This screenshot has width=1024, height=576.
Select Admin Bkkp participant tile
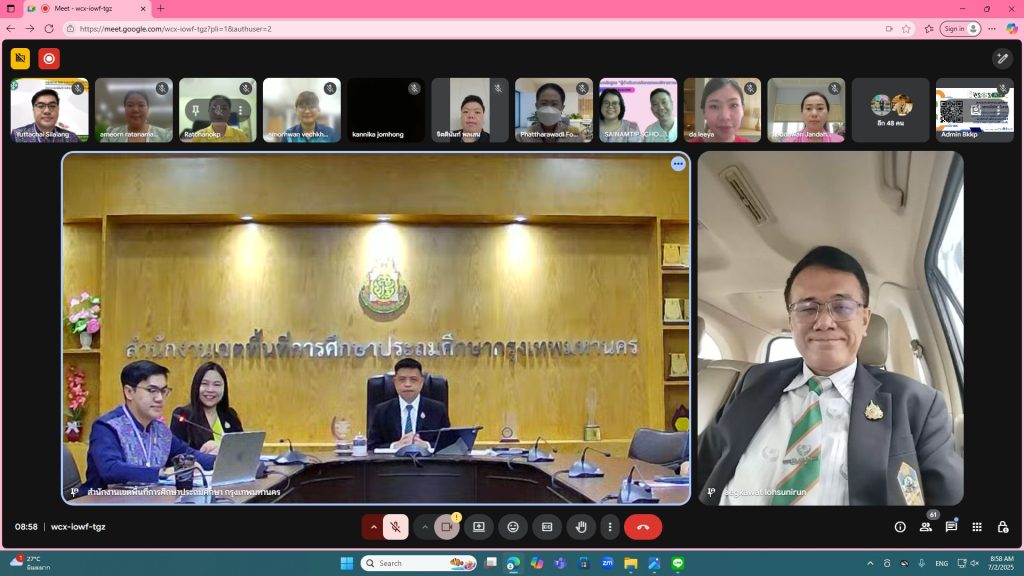[974, 110]
